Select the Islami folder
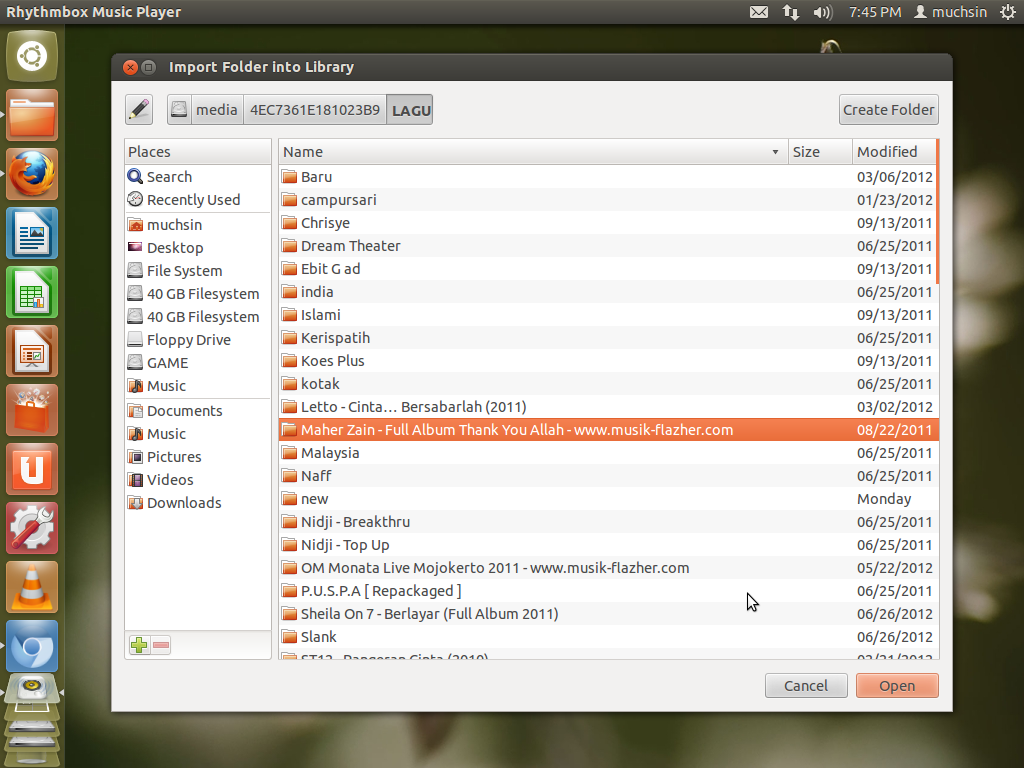This screenshot has height=768, width=1024. pos(607,315)
